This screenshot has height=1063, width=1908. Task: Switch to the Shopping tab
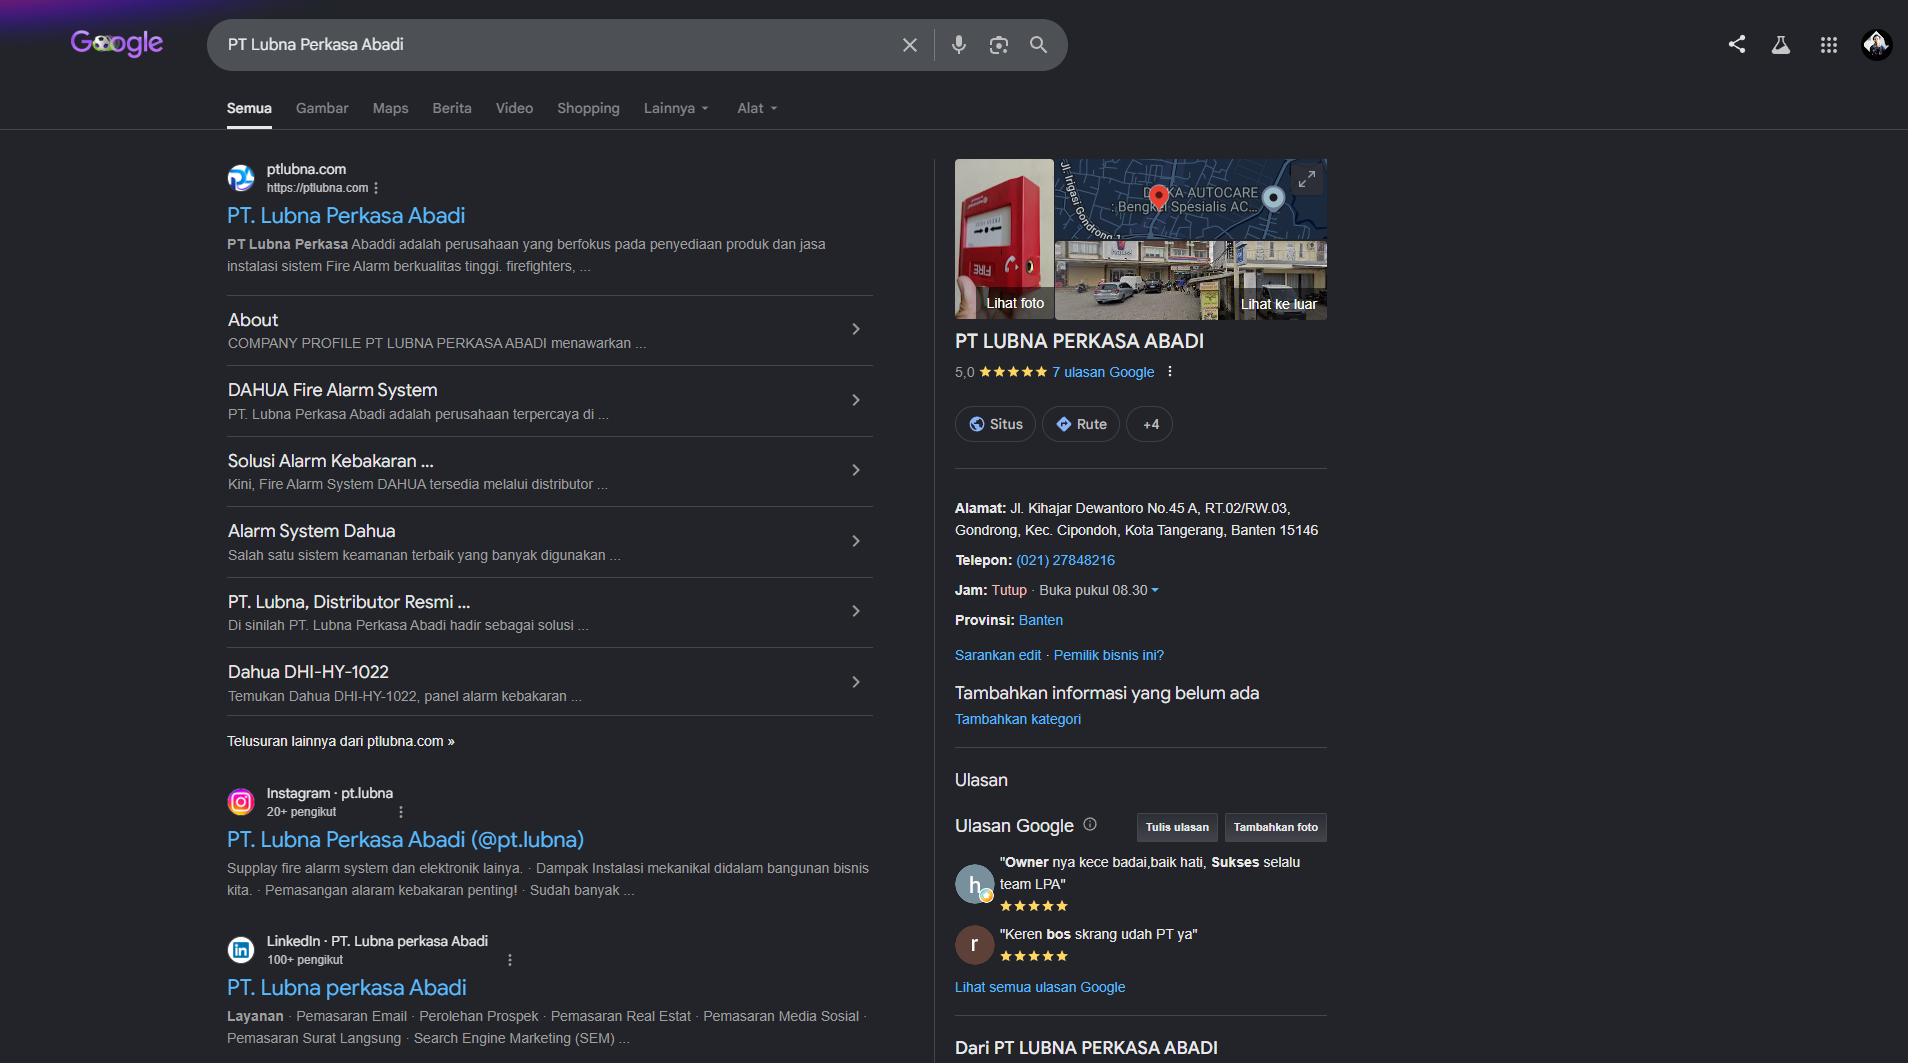[x=588, y=108]
